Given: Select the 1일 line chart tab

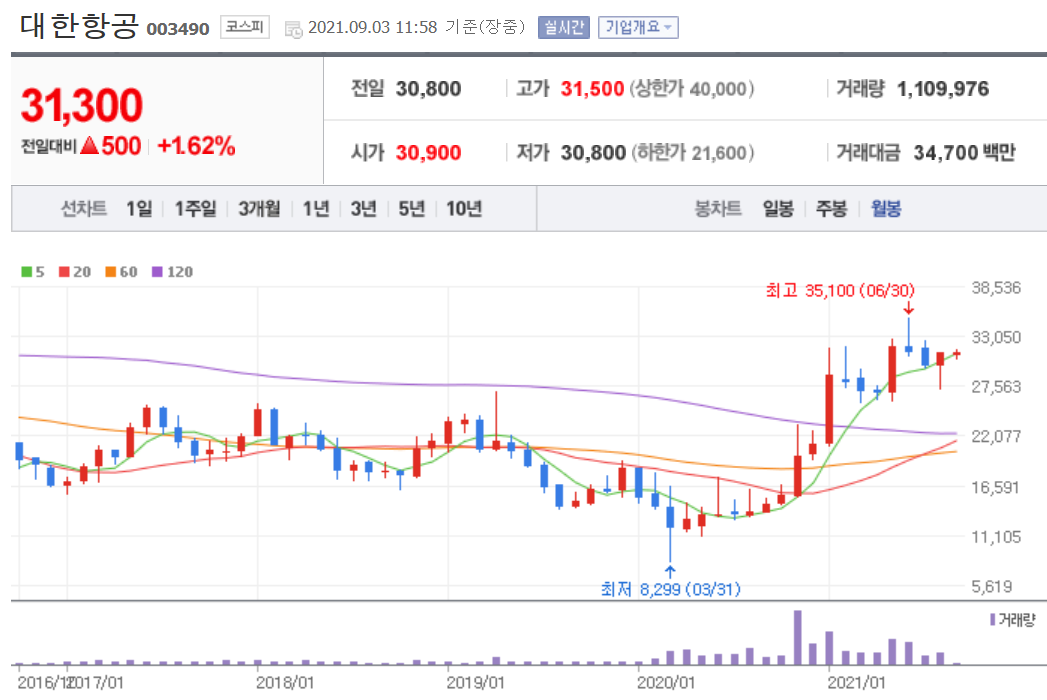Looking at the screenshot, I should 140,209.
